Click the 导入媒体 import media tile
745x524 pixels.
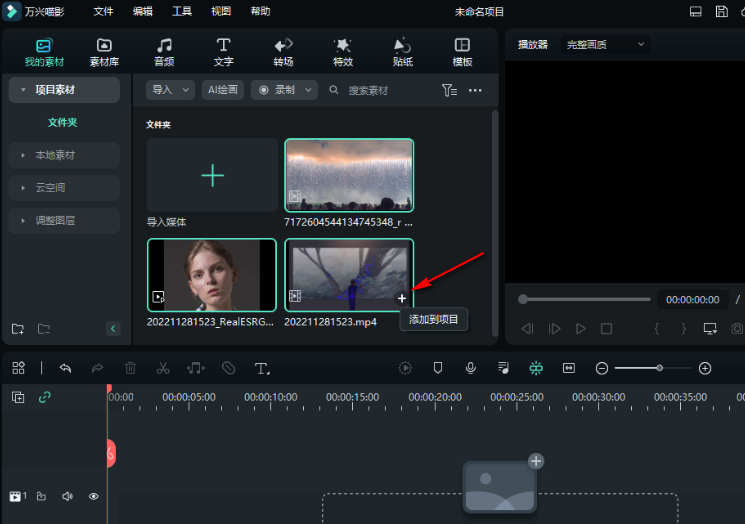point(212,176)
